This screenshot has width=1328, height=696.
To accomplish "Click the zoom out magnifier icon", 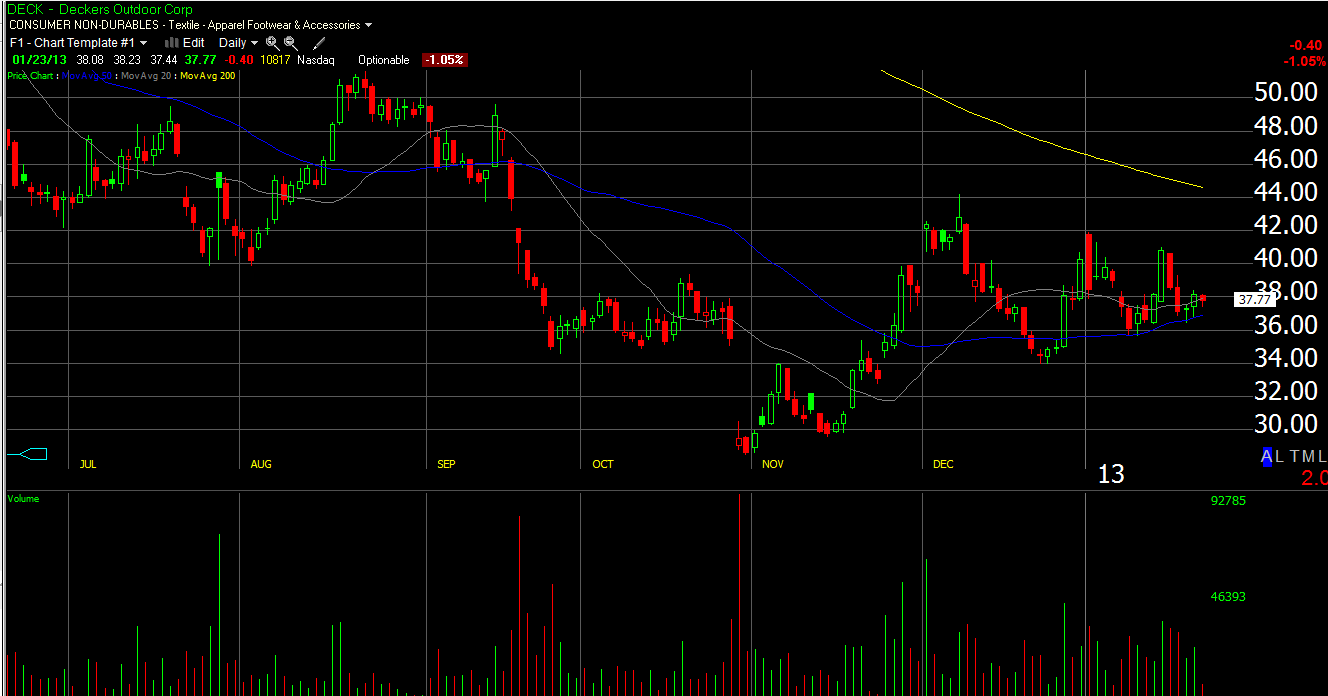I will click(x=290, y=43).
